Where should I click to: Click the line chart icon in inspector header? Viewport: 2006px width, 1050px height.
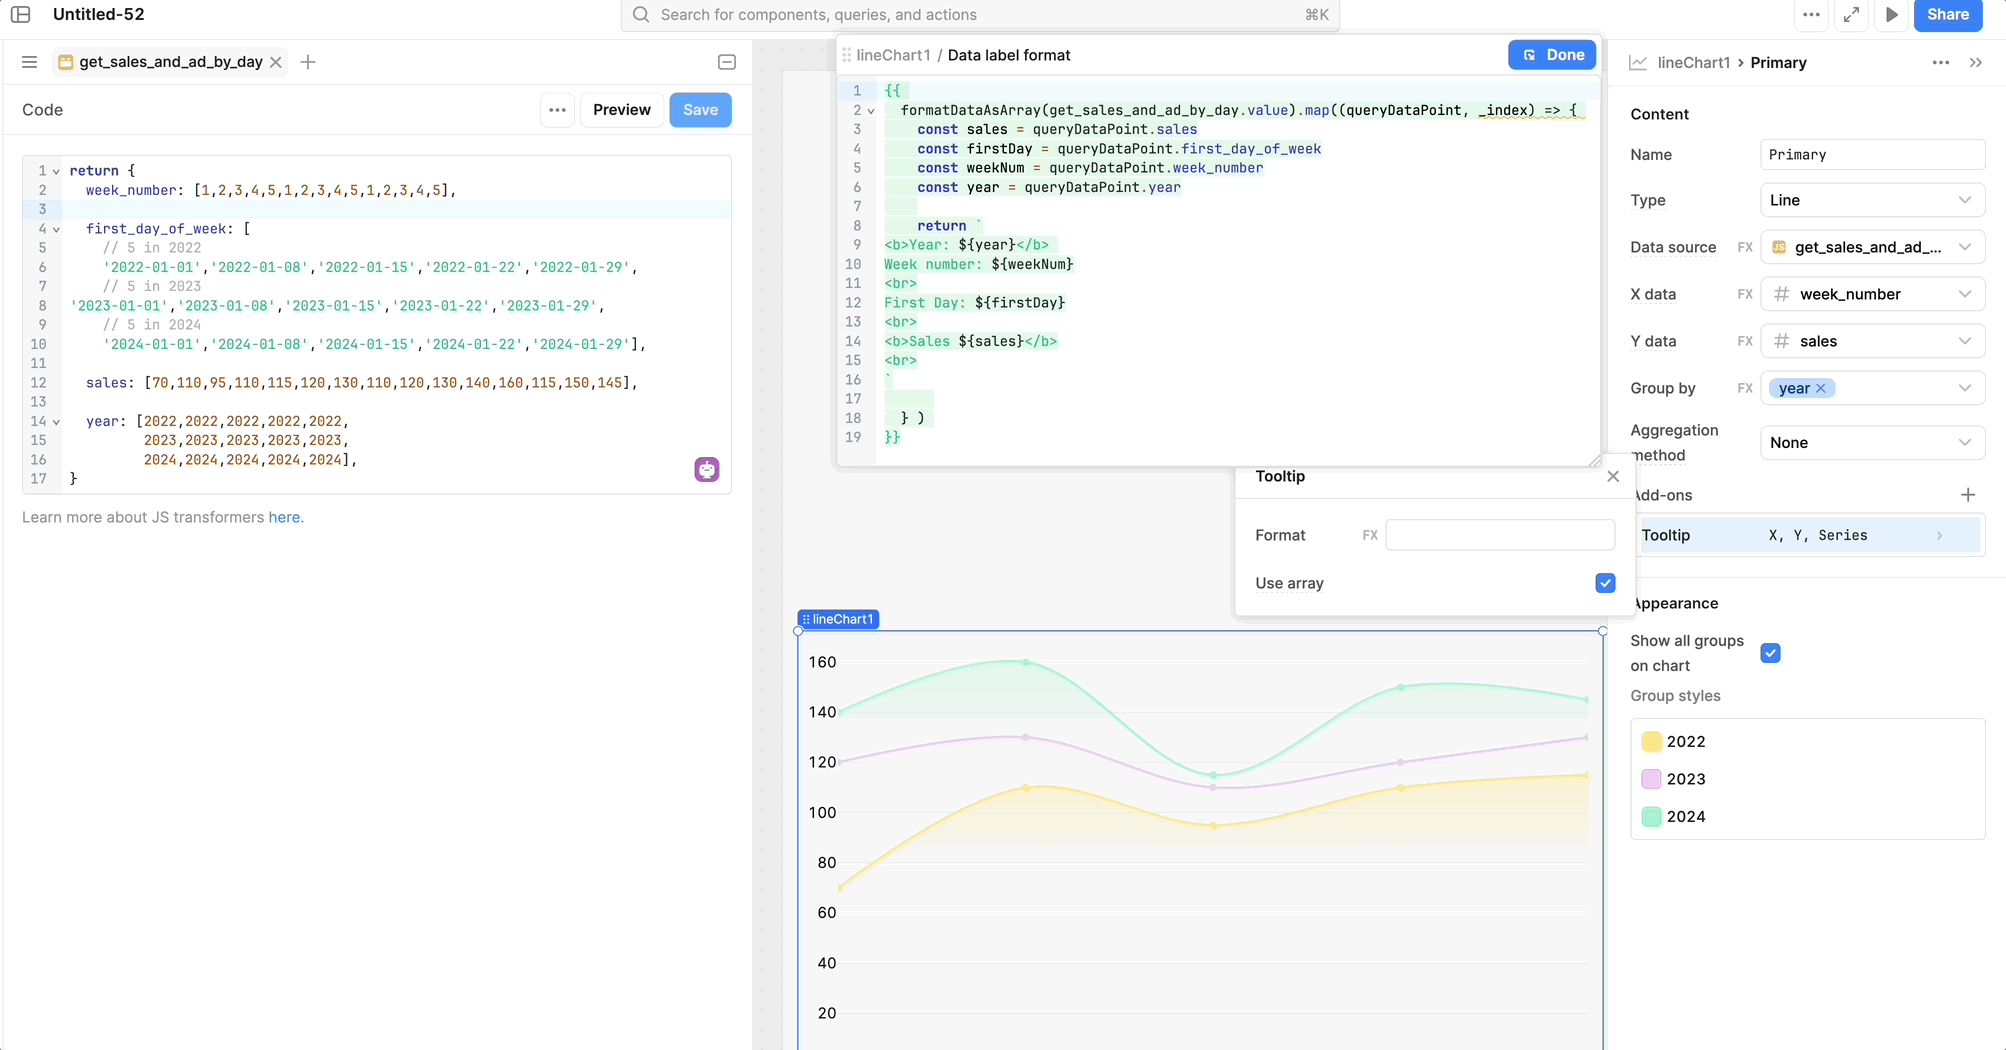click(1638, 63)
